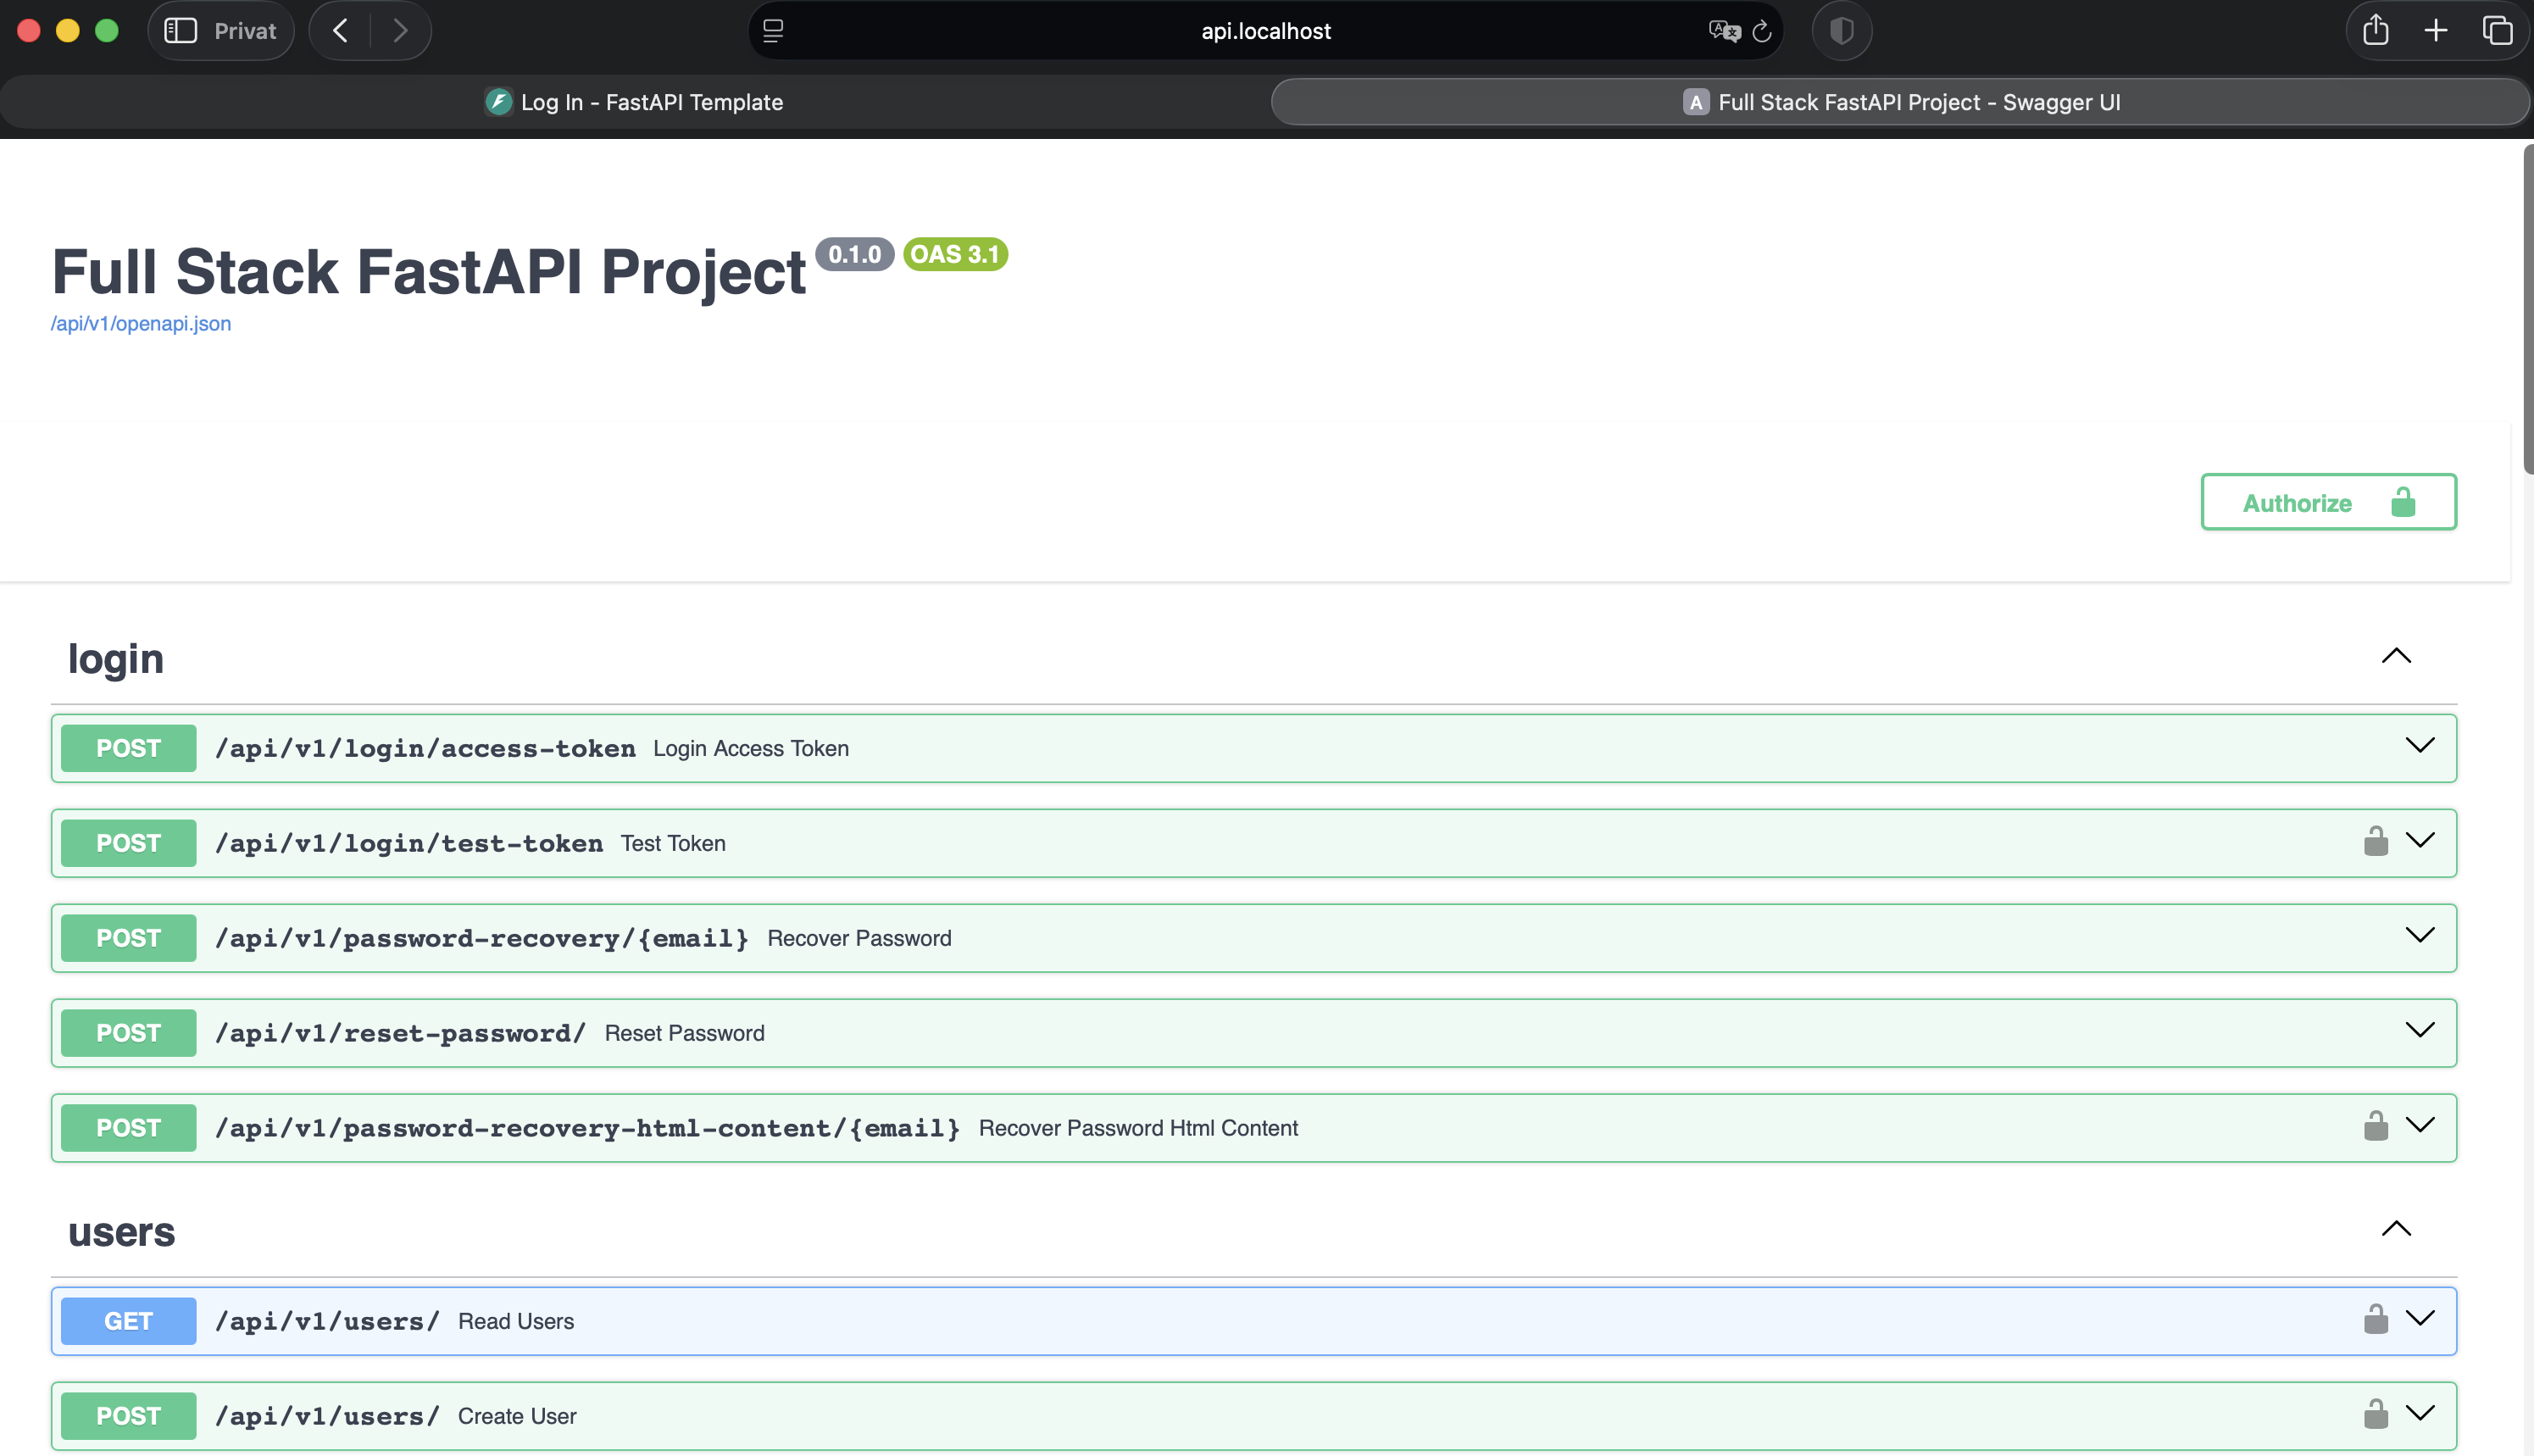The width and height of the screenshot is (2534, 1456).
Task: Click the login section heading
Action: click(116, 659)
